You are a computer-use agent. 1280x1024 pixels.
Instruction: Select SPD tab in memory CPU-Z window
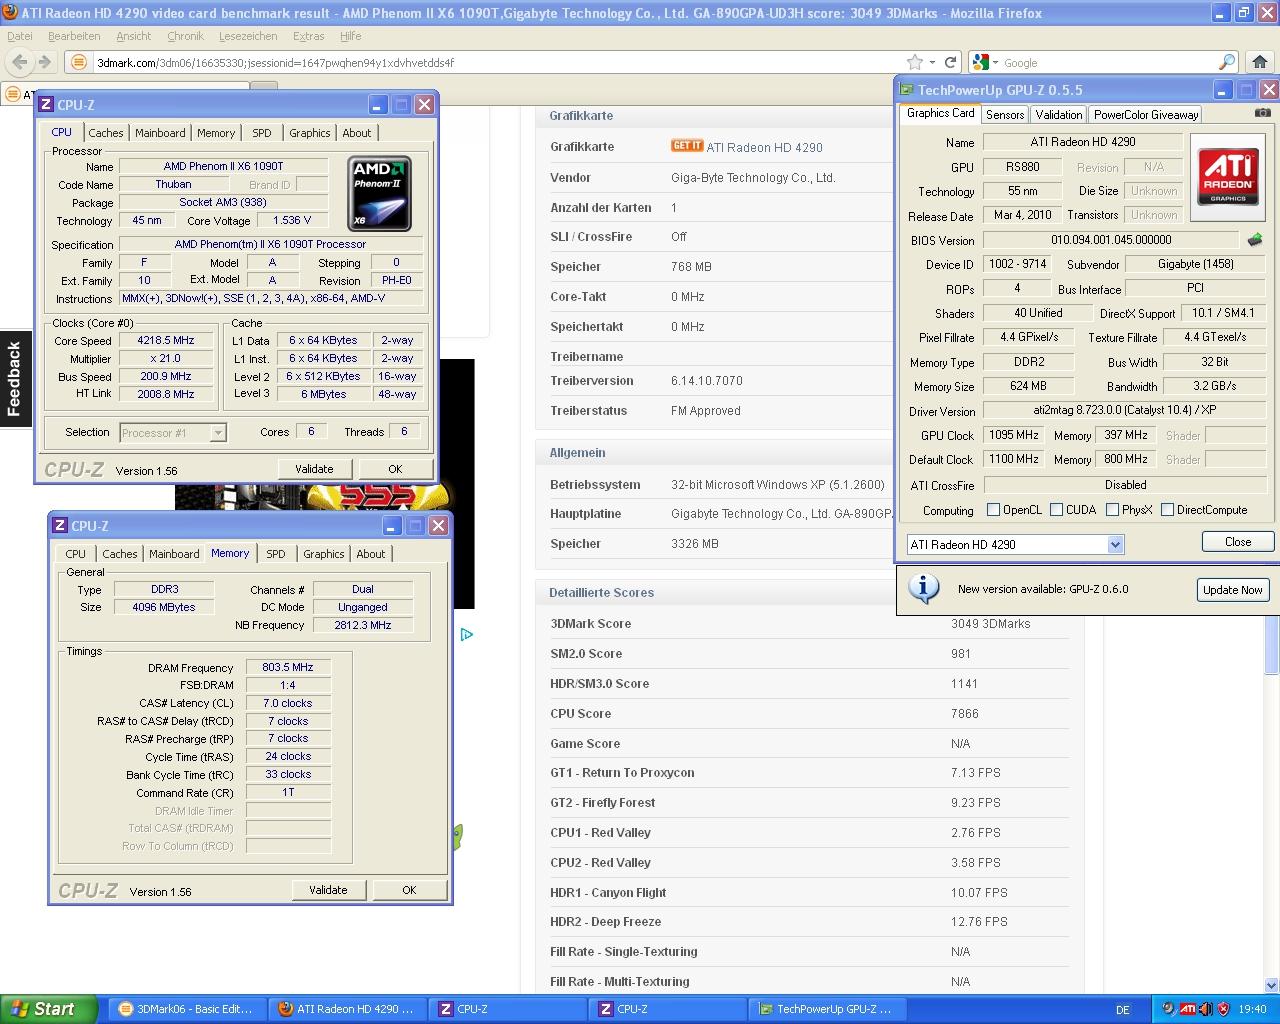pos(276,554)
